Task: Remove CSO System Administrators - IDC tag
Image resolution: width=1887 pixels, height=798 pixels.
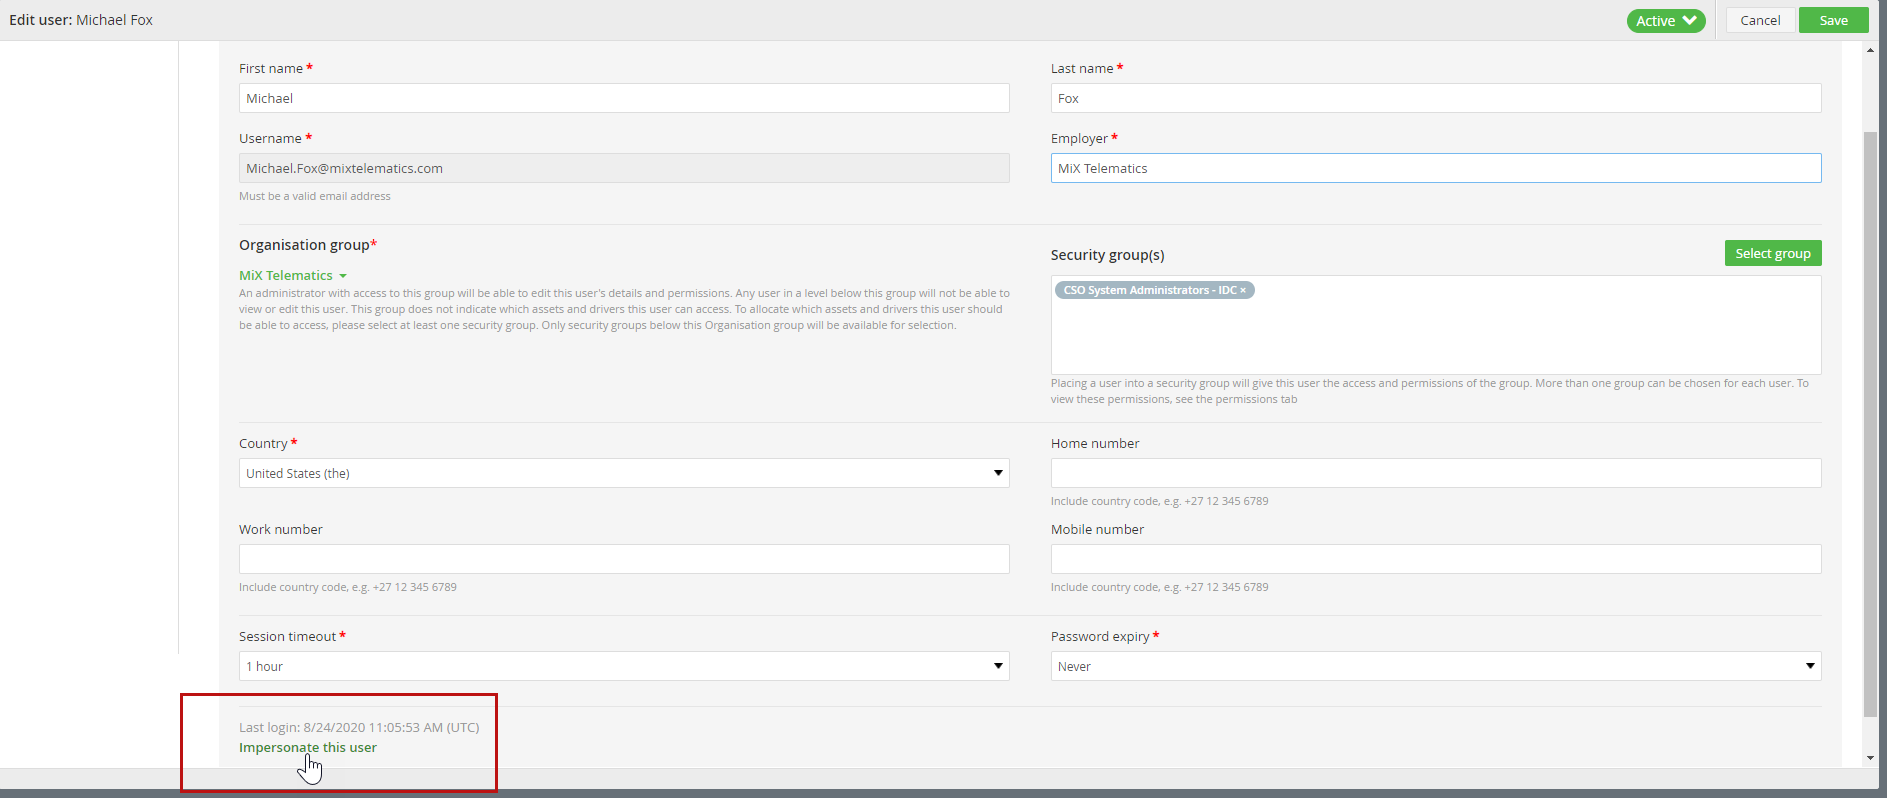Action: click(x=1243, y=290)
